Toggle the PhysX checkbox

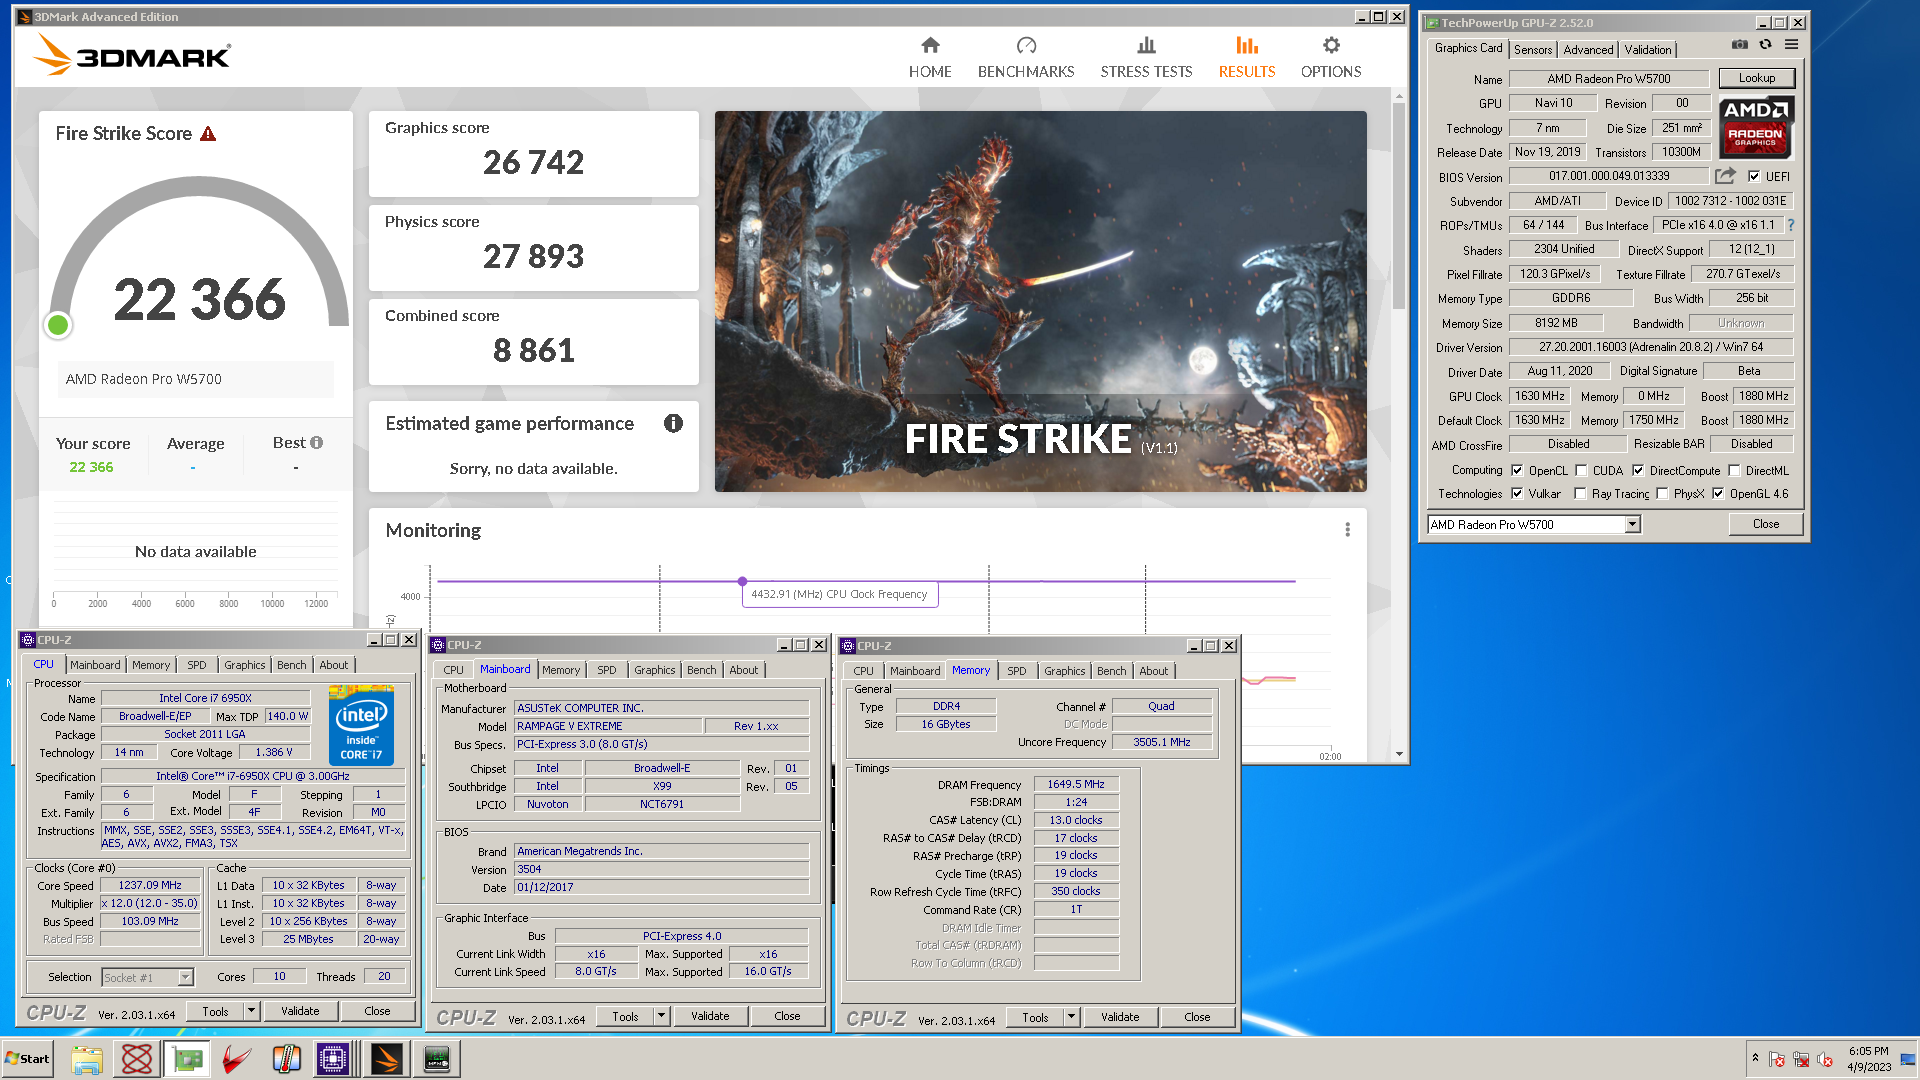click(x=1662, y=493)
